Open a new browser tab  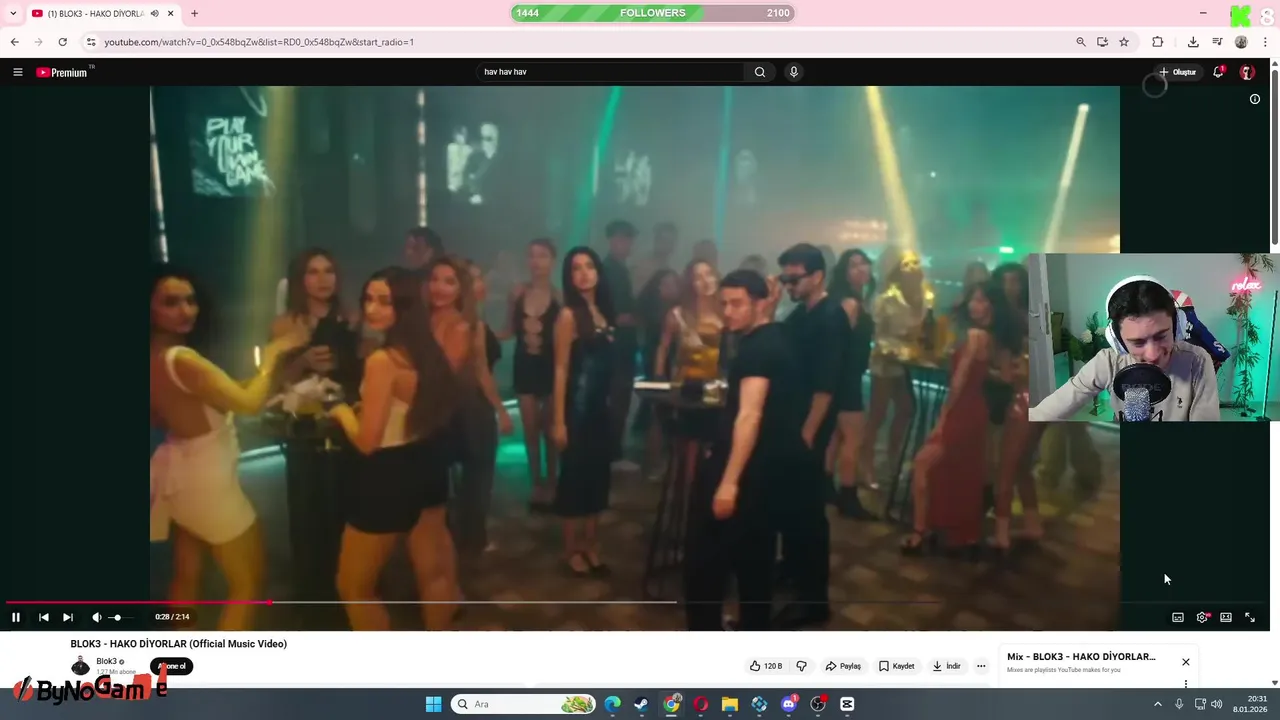[x=194, y=13]
